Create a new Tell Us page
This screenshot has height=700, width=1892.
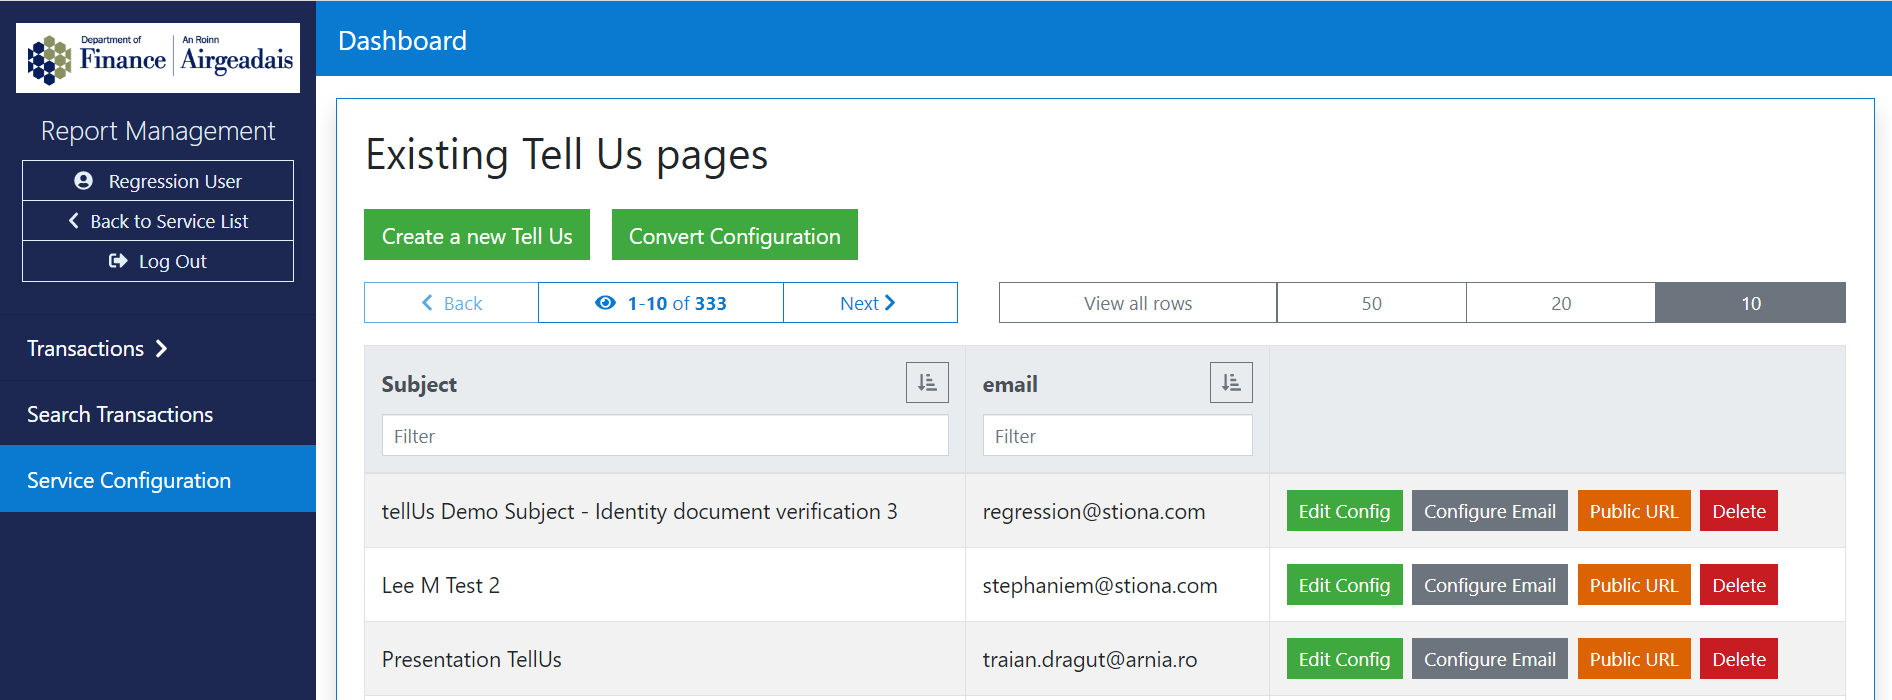(x=477, y=236)
